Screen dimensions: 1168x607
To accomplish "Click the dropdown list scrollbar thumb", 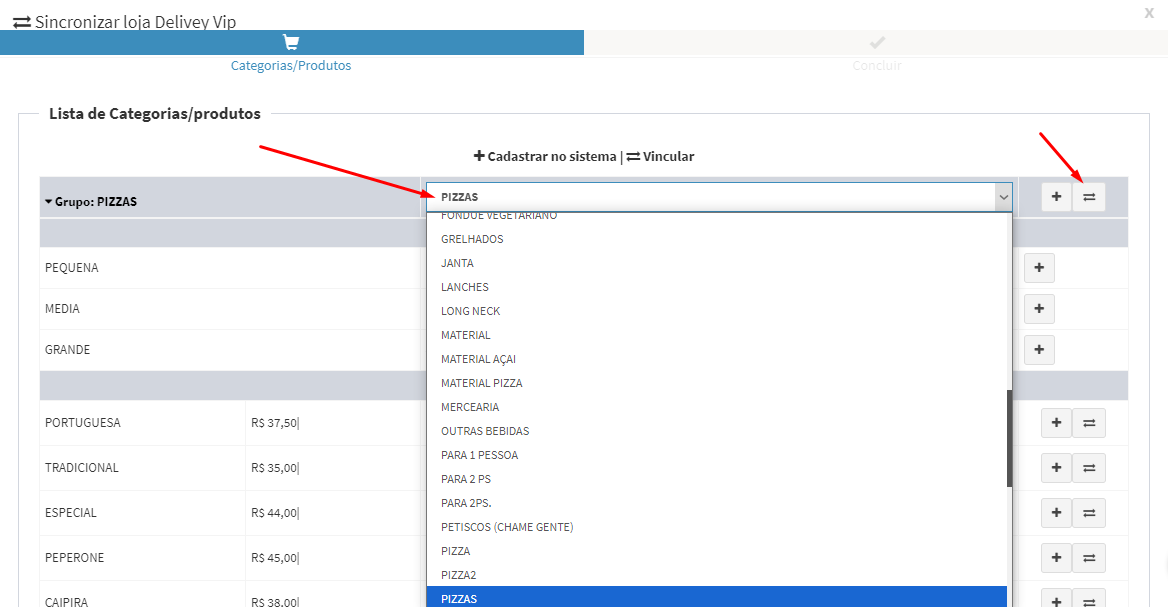I will (x=1009, y=438).
